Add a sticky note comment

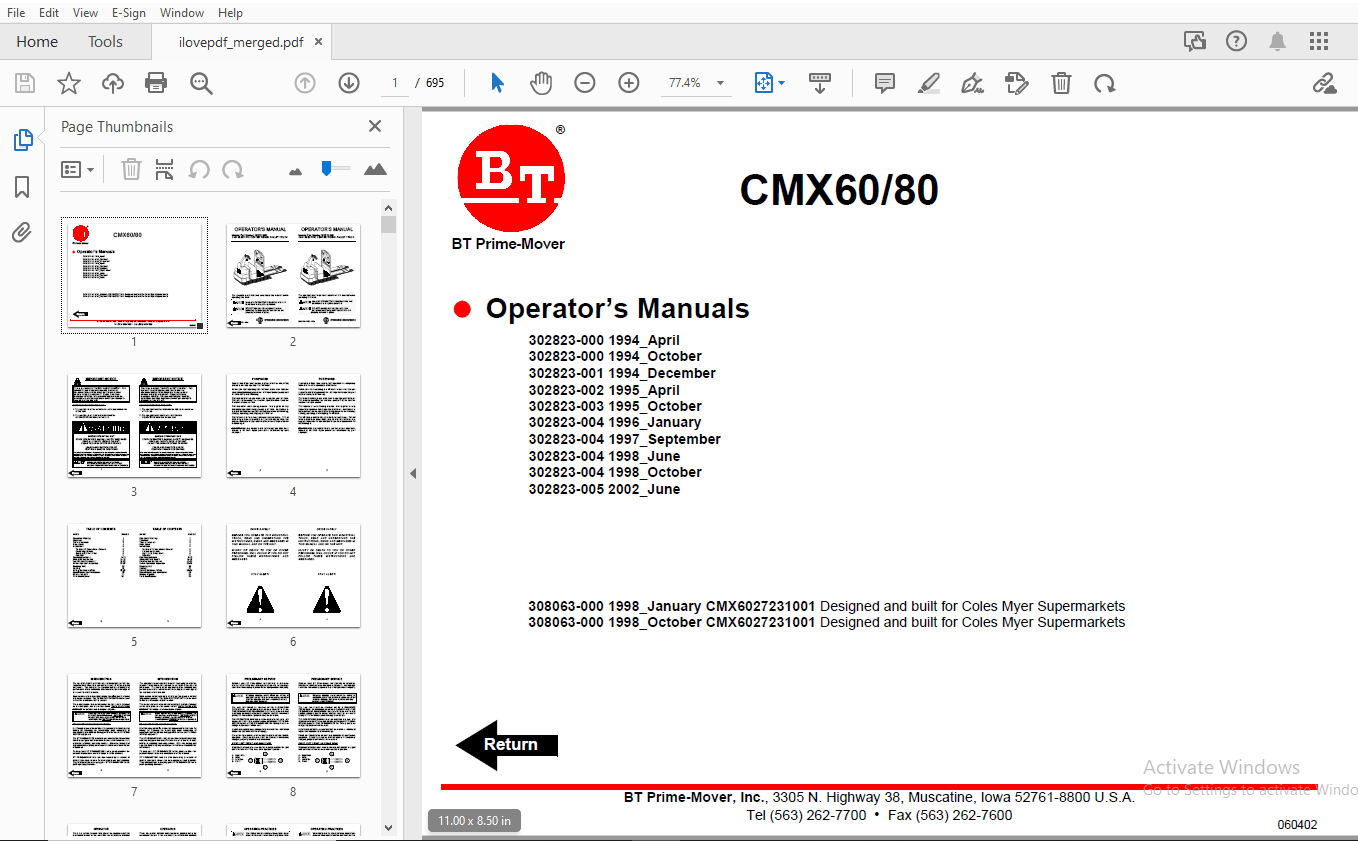tap(885, 83)
